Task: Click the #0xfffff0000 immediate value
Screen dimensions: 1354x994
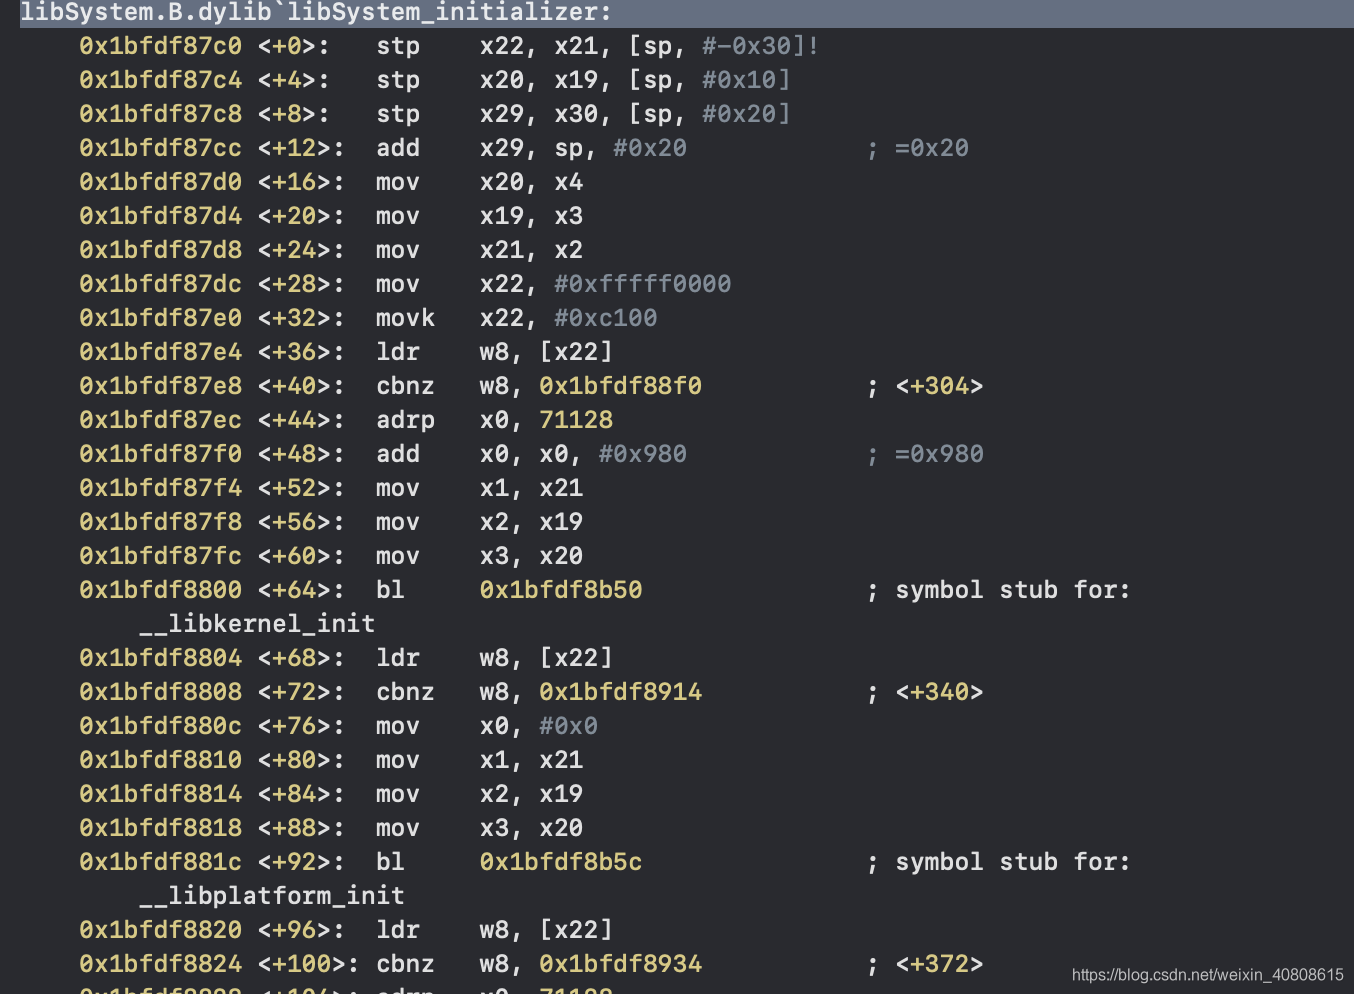Action: click(x=642, y=284)
